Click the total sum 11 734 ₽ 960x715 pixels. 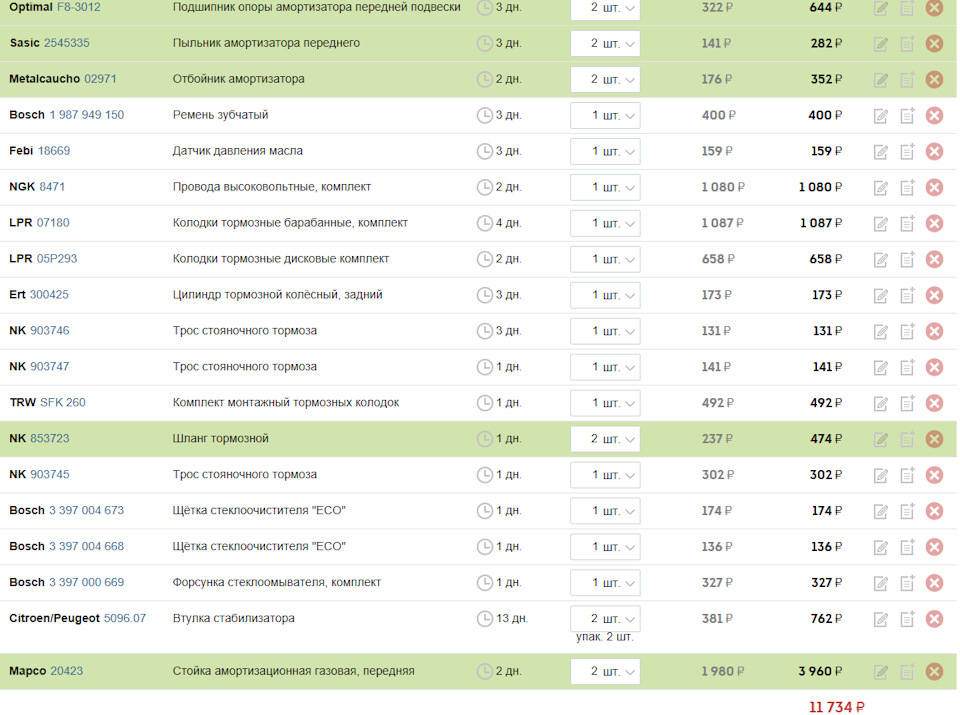(x=836, y=707)
